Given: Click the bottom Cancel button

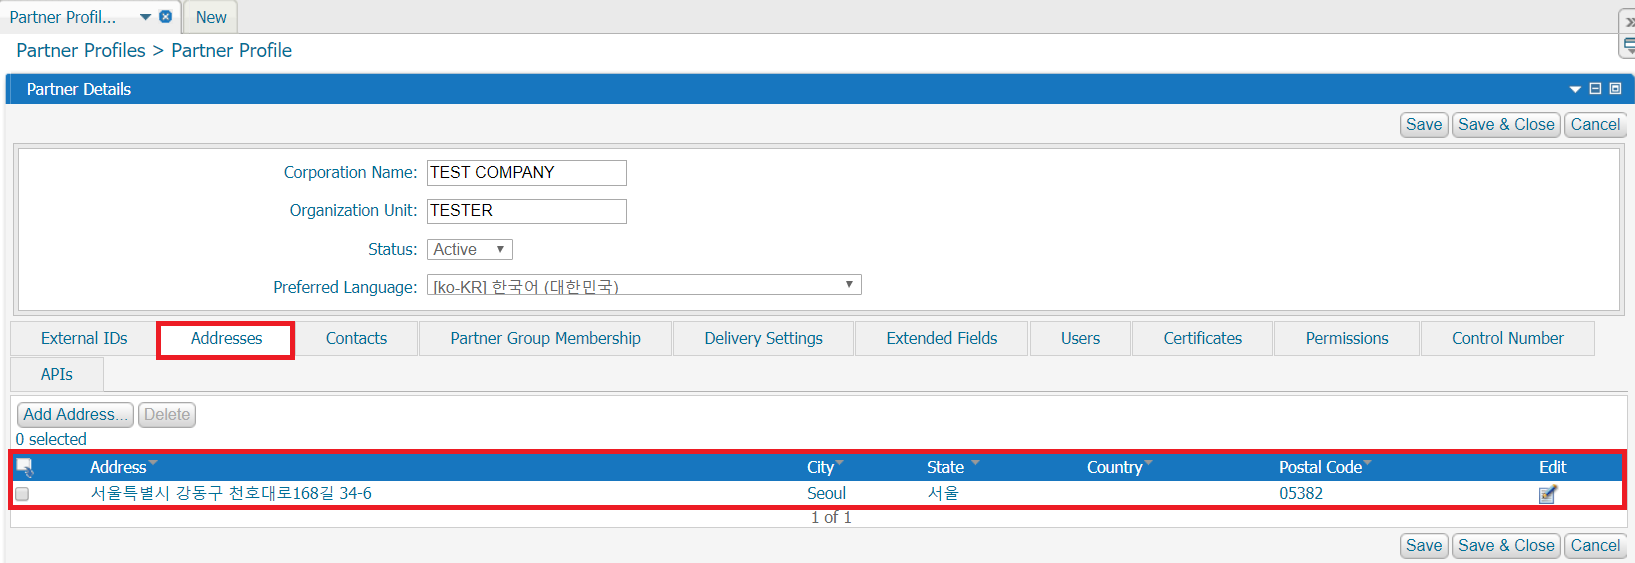Looking at the screenshot, I should [x=1595, y=546].
